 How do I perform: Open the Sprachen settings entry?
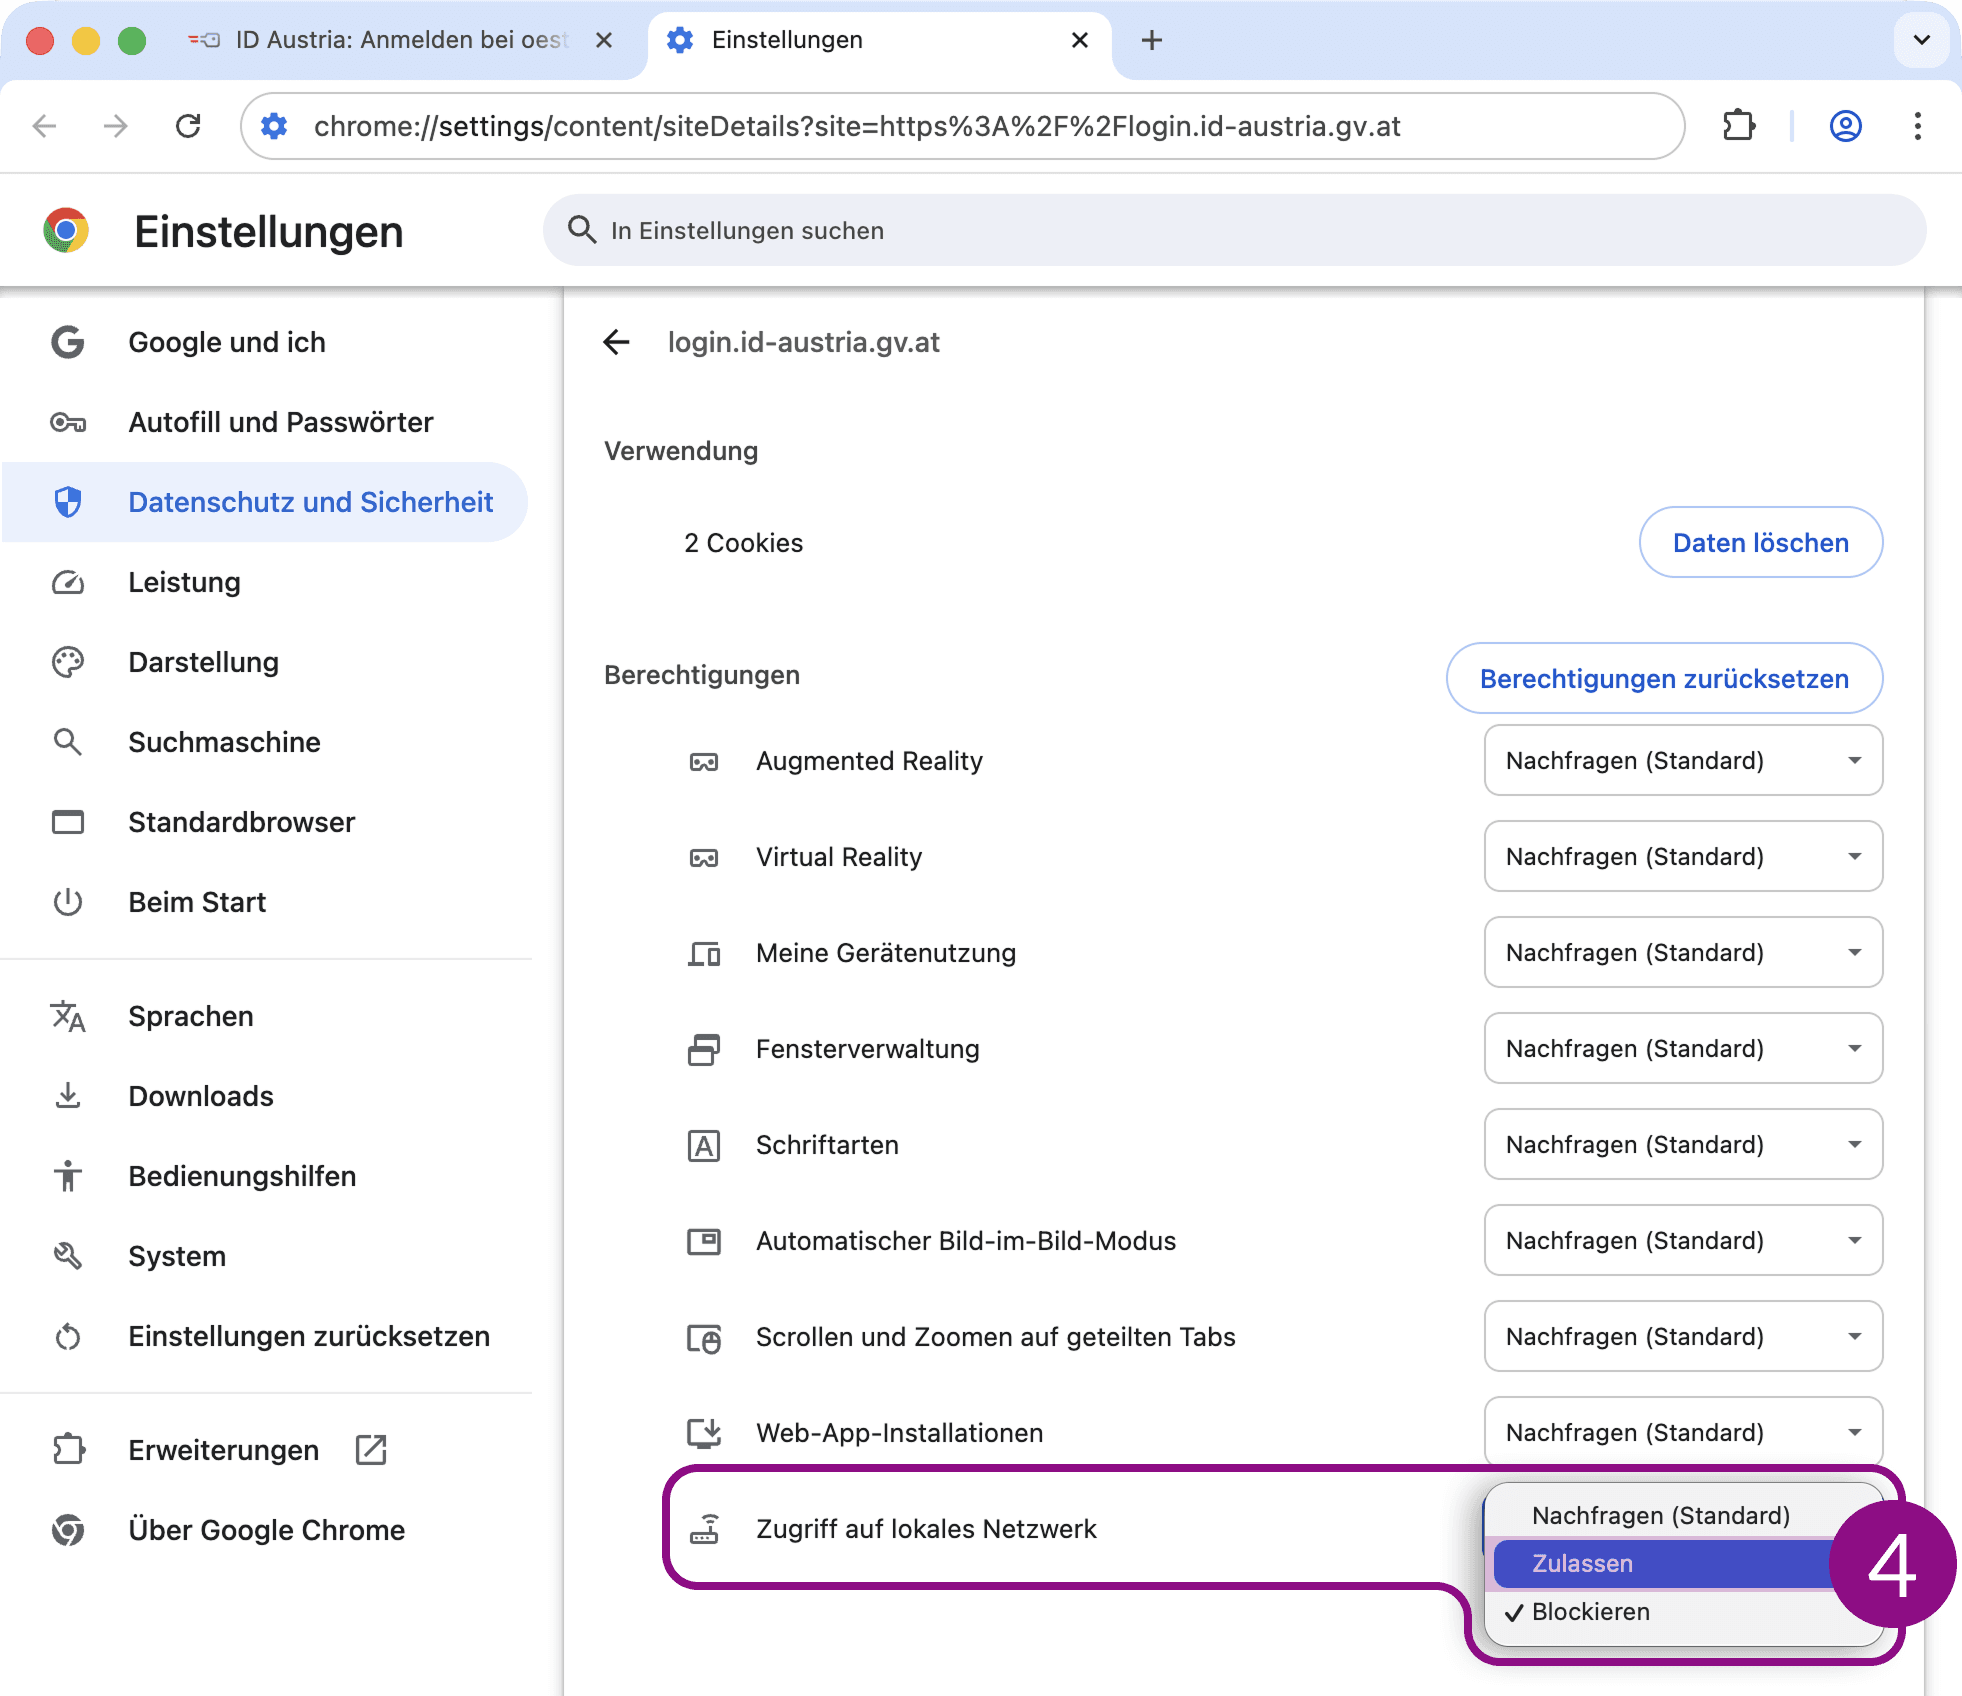[190, 1016]
